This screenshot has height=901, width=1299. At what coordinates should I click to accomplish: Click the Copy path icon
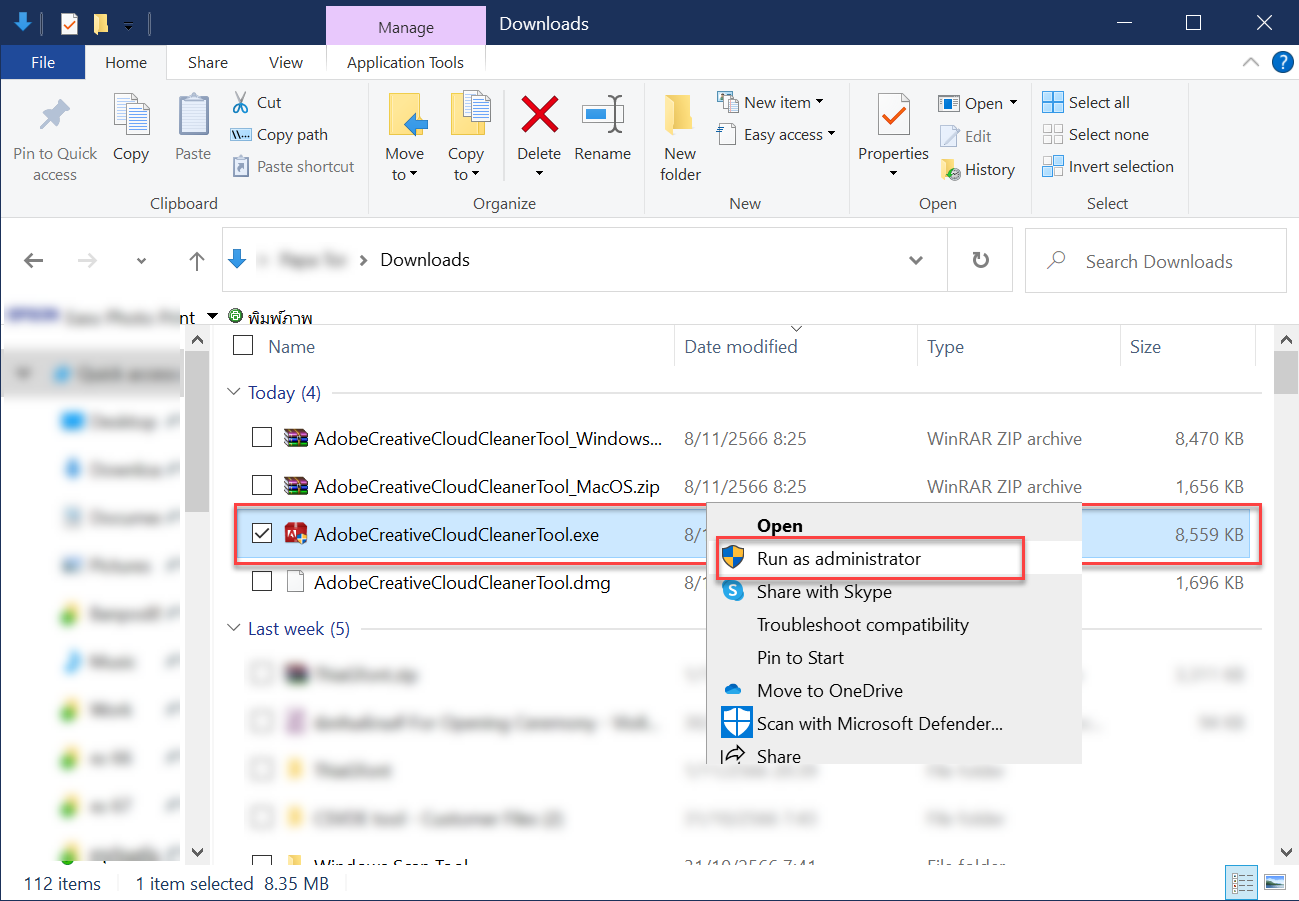click(x=241, y=135)
